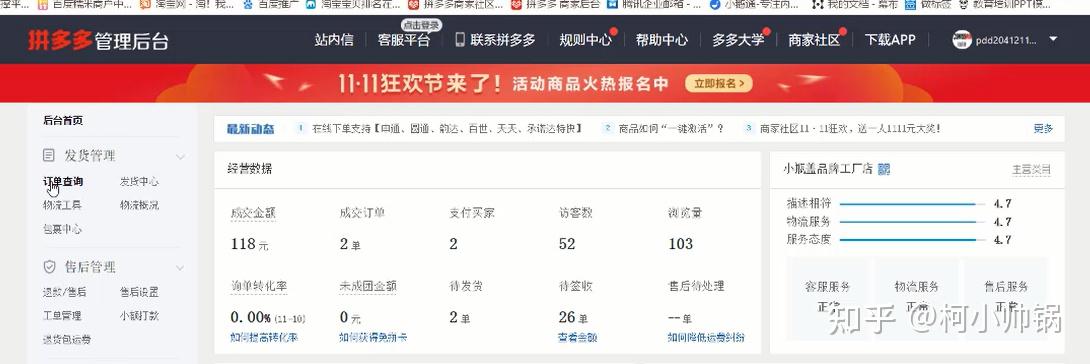Open 退货包运费 in the sidebar

tap(67, 339)
